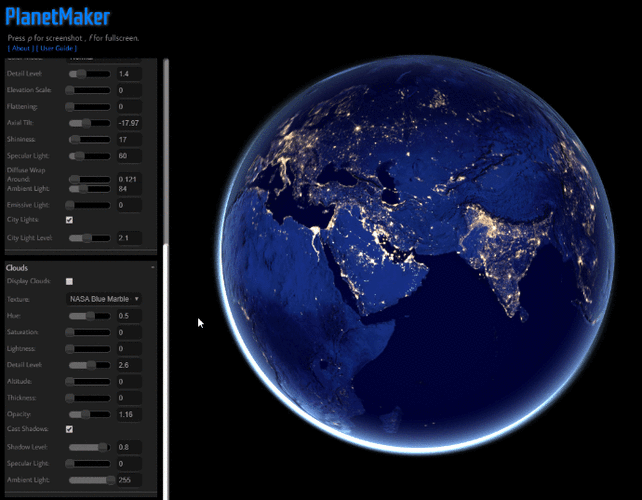Click the City Light Level slider
Viewport: 642px width, 500px height.
point(89,238)
